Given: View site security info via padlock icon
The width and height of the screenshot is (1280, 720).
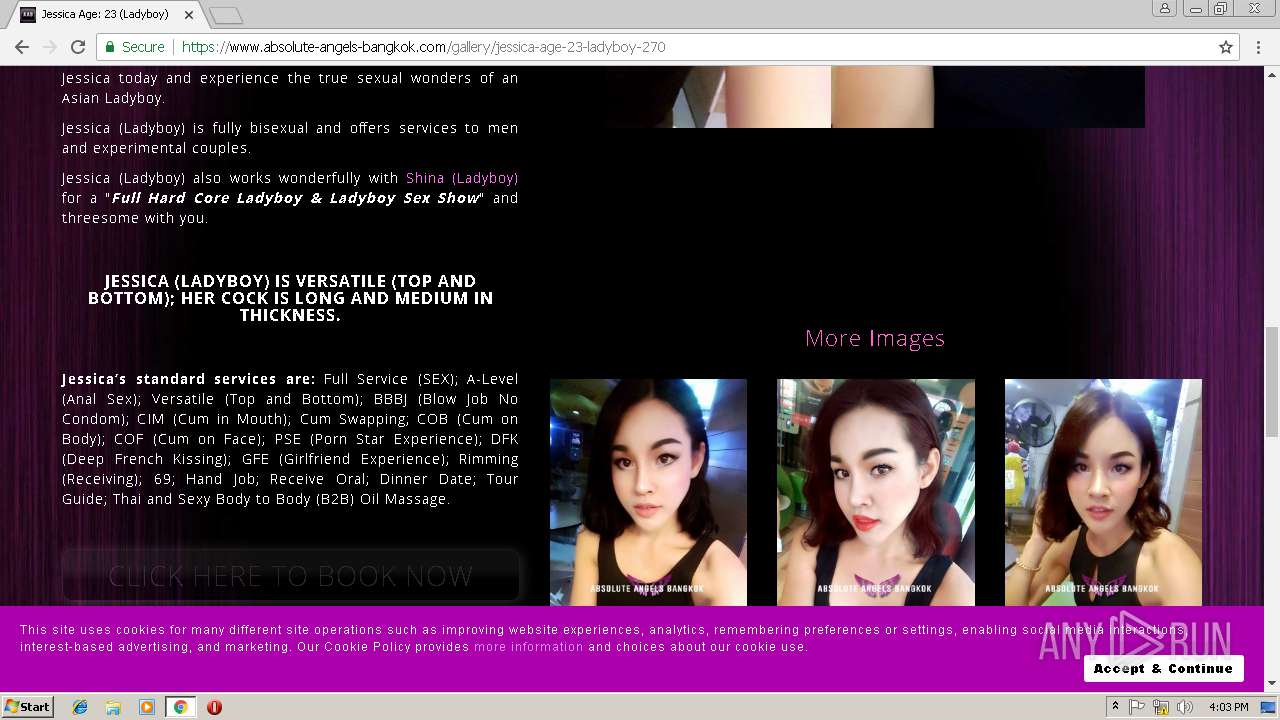Looking at the screenshot, I should [110, 47].
